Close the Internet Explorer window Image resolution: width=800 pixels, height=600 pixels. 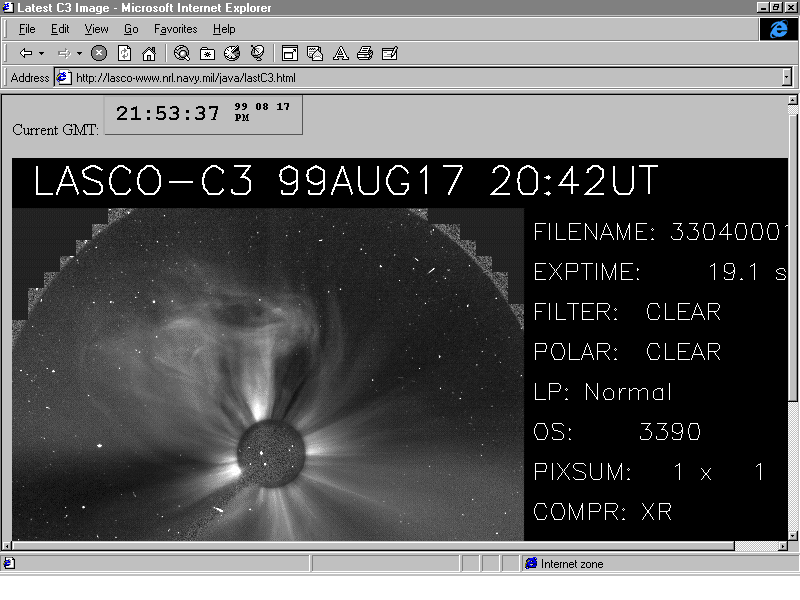click(x=791, y=7)
